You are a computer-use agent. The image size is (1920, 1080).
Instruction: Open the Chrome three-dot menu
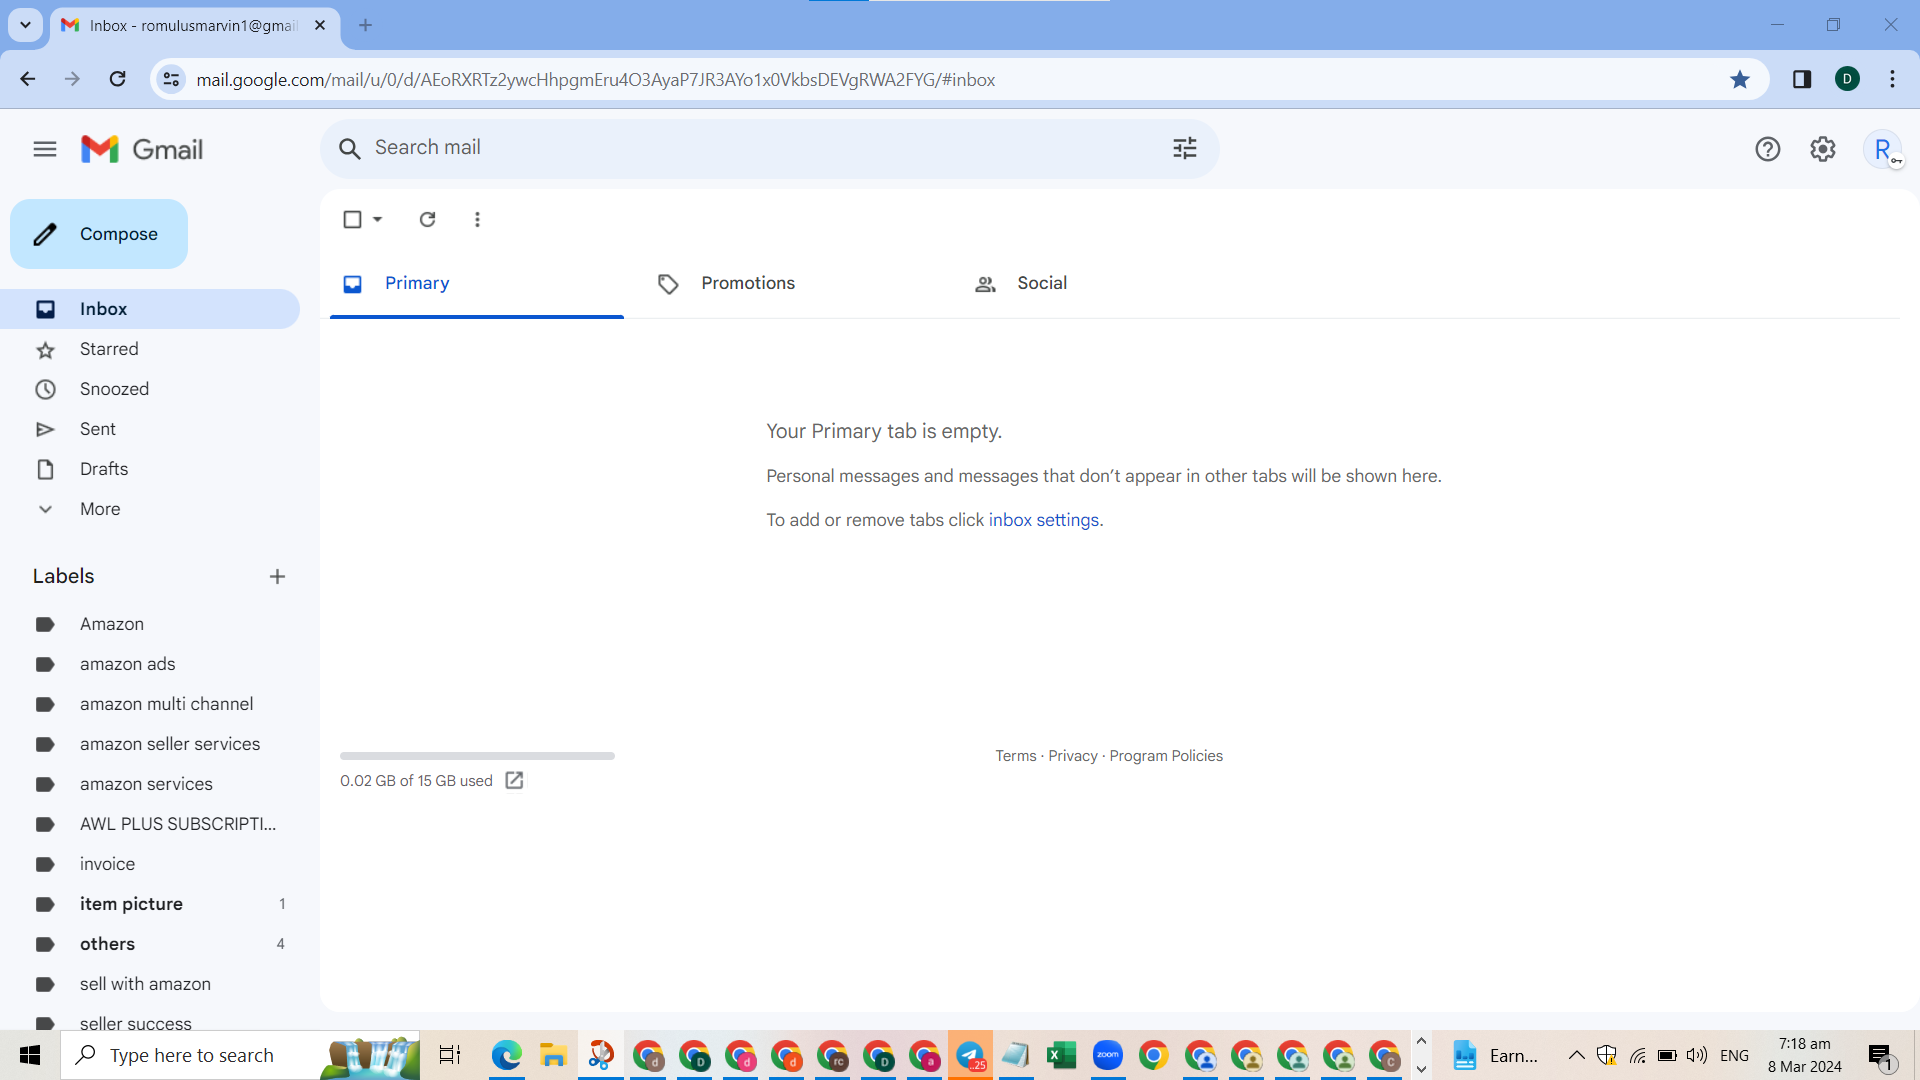tap(1892, 79)
